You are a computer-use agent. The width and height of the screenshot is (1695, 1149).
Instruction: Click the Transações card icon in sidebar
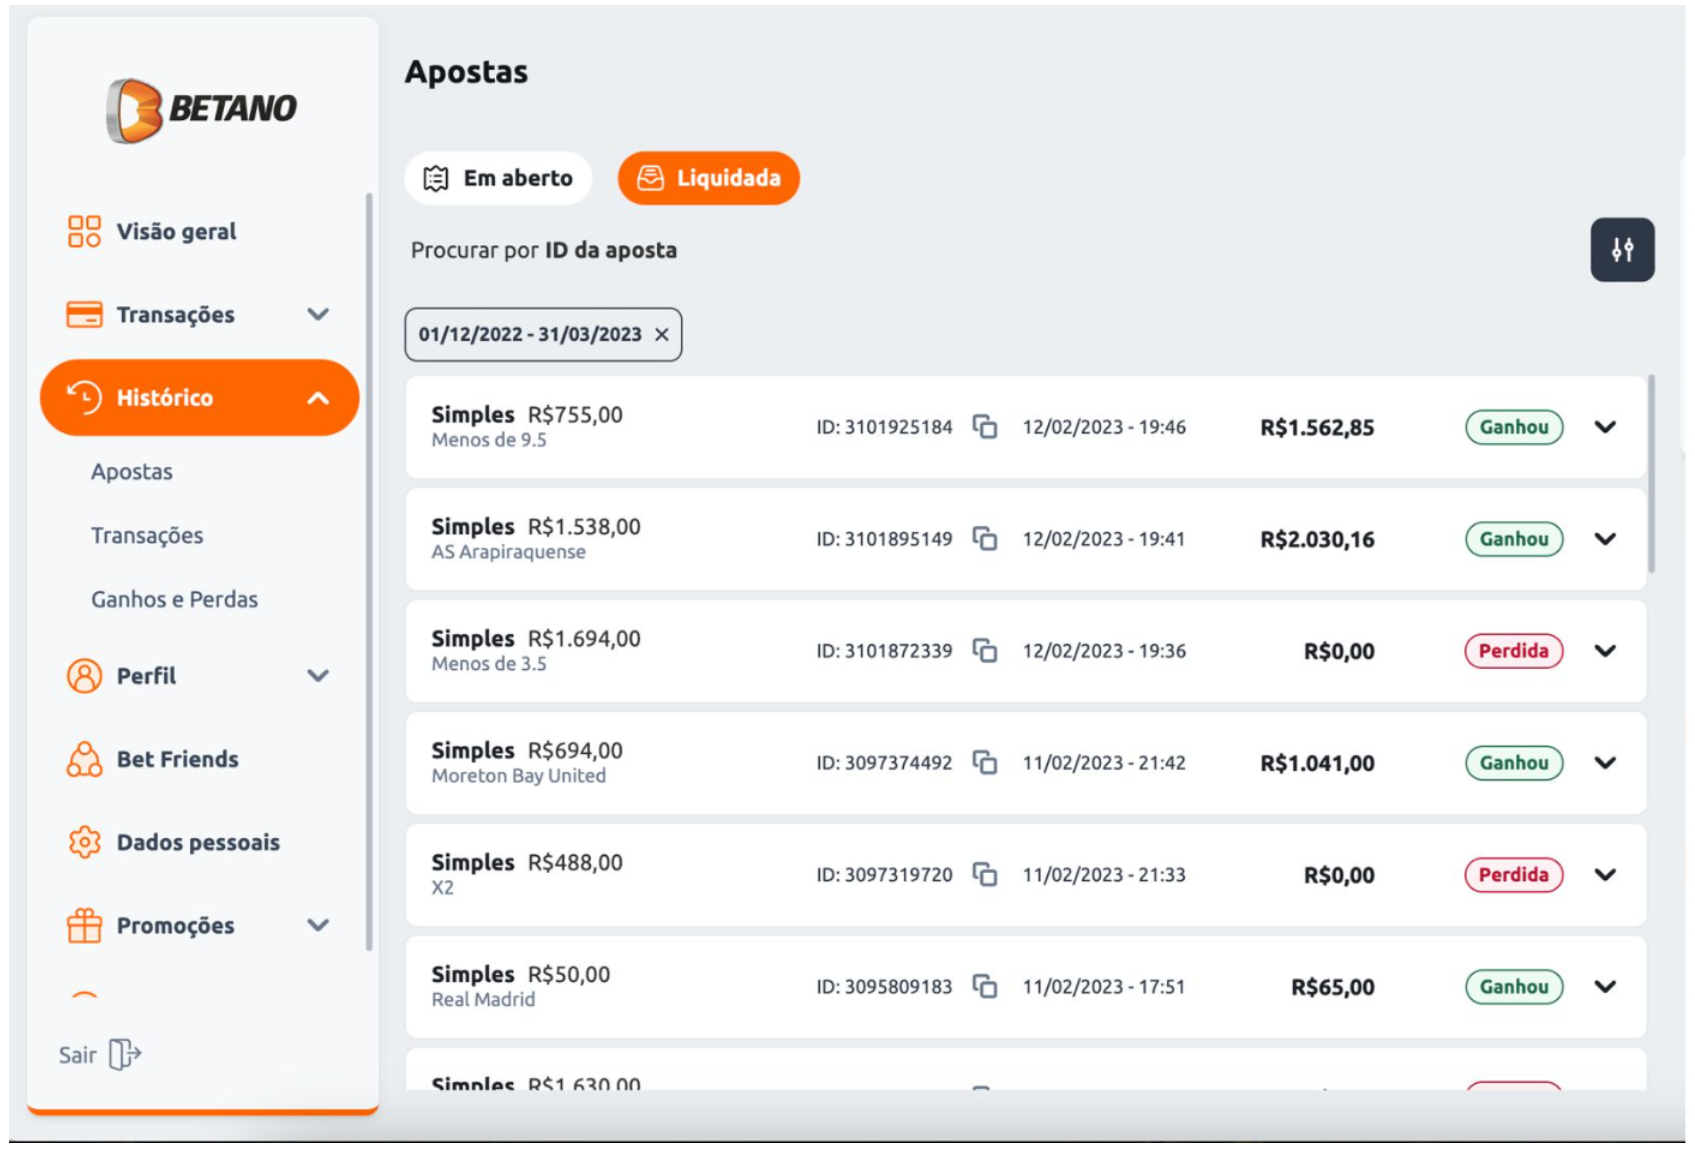pyautogui.click(x=84, y=314)
